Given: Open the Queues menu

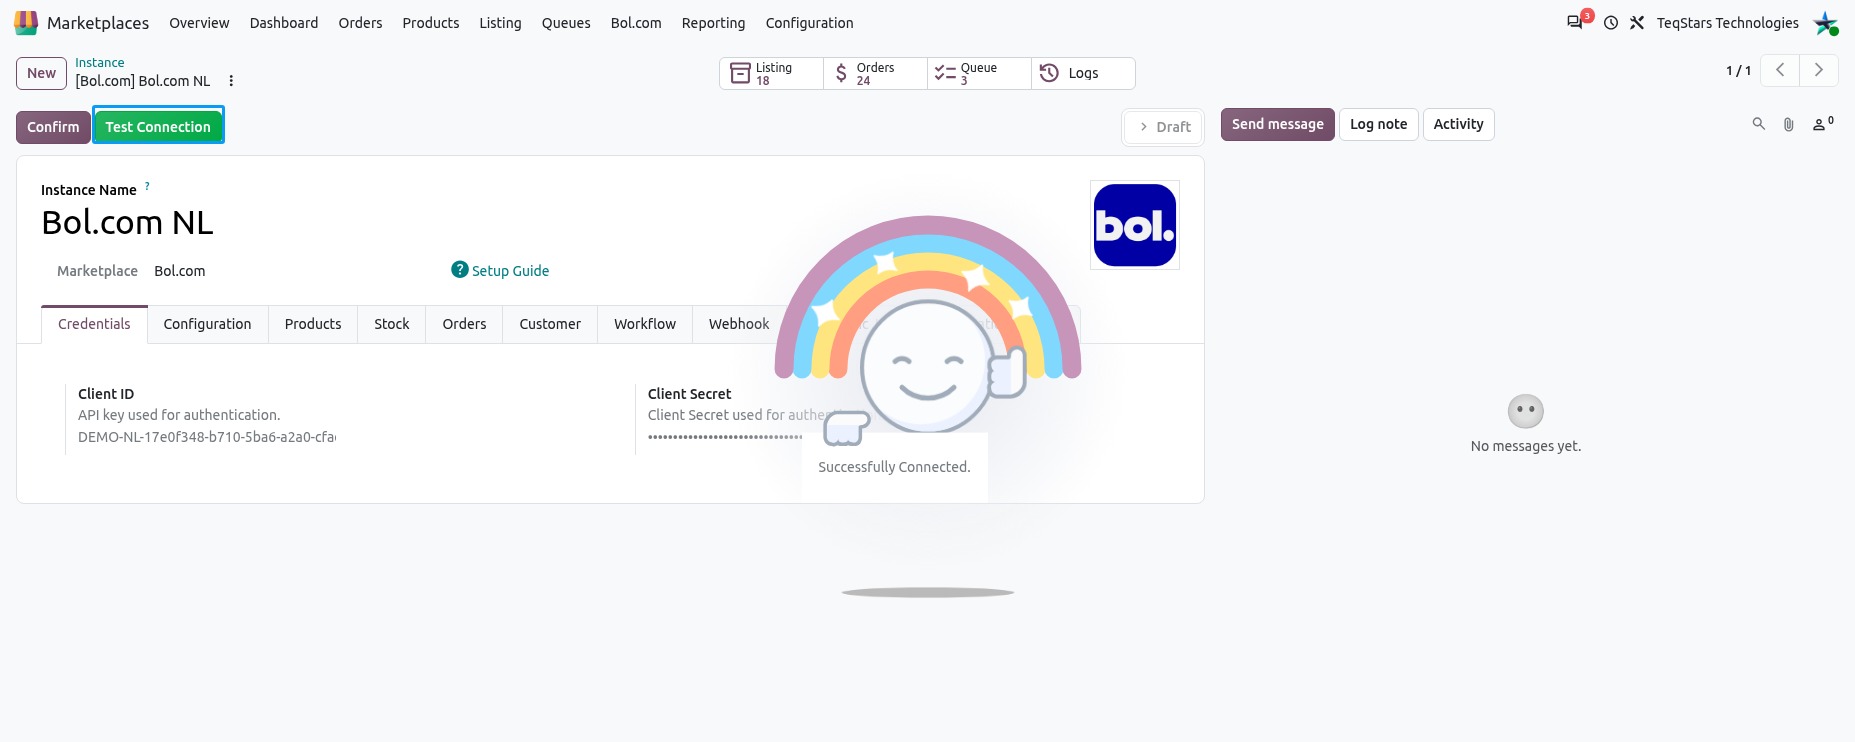Looking at the screenshot, I should 566,23.
